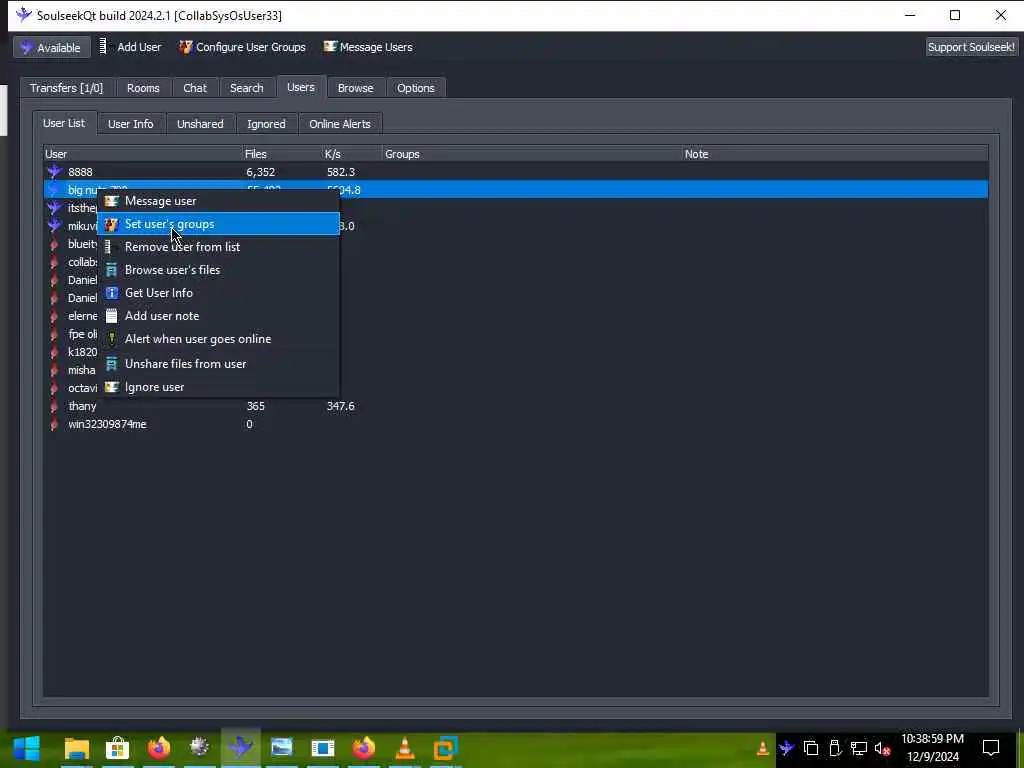Image resolution: width=1024 pixels, height=768 pixels.
Task: Click the Set user's groups icon
Action: [x=112, y=224]
